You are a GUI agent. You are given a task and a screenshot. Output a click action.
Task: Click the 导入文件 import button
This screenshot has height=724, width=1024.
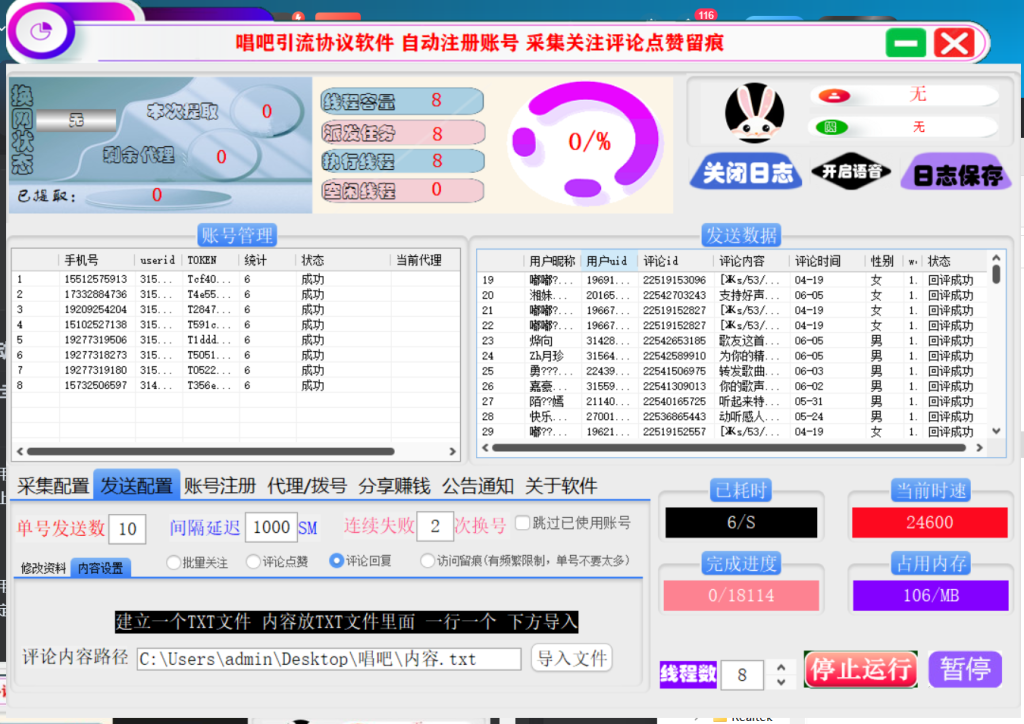(571, 658)
